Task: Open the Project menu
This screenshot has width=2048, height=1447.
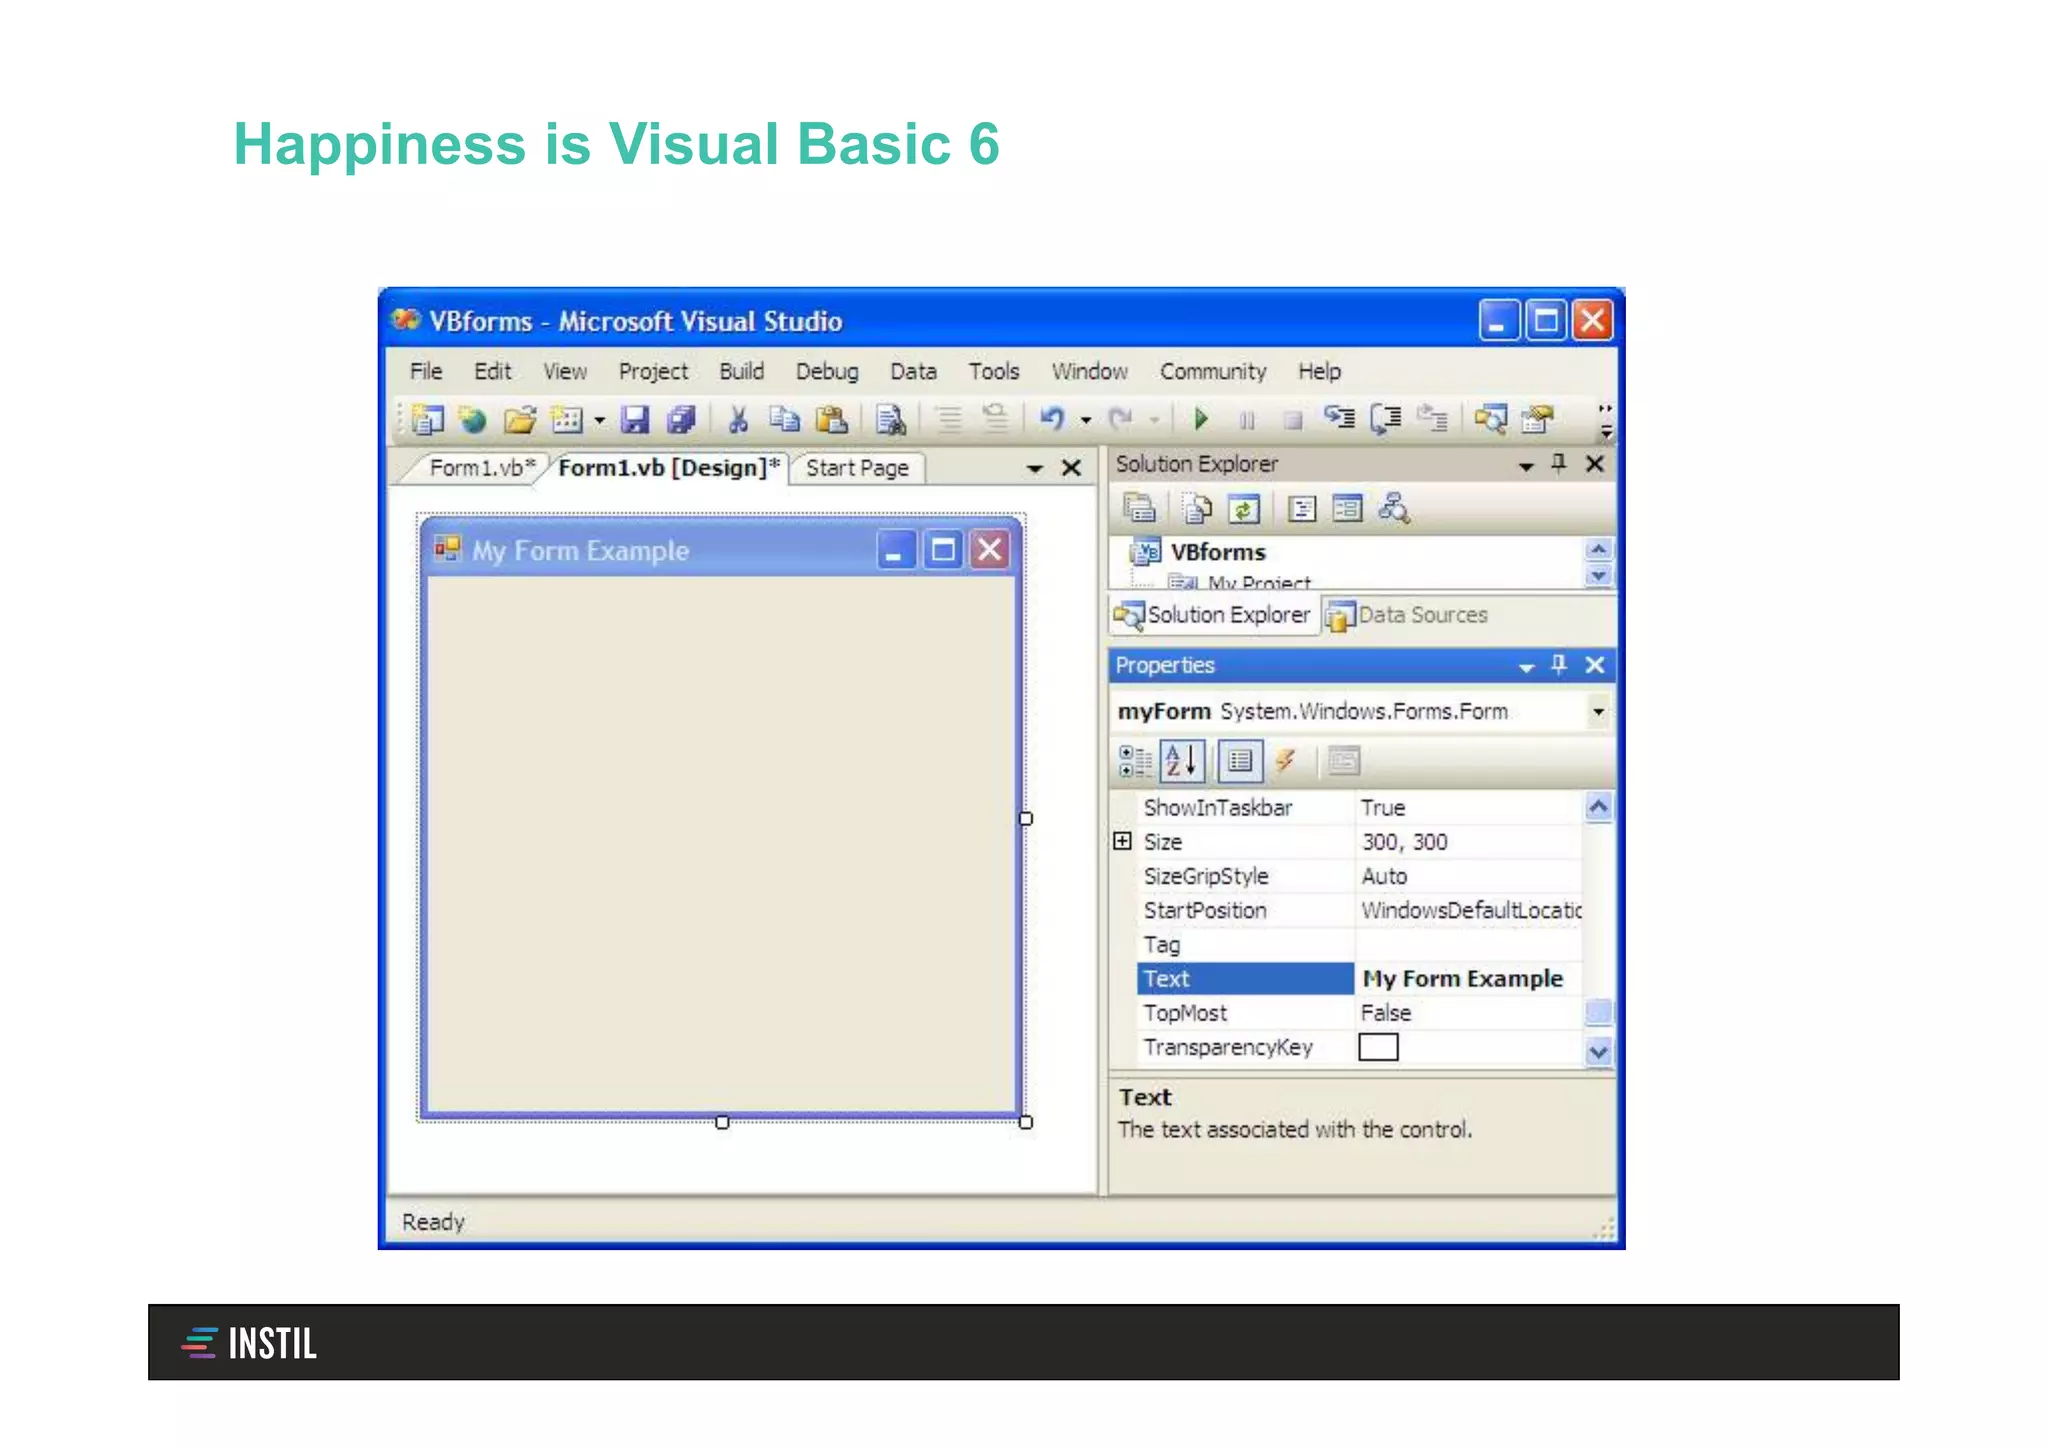Action: point(653,371)
